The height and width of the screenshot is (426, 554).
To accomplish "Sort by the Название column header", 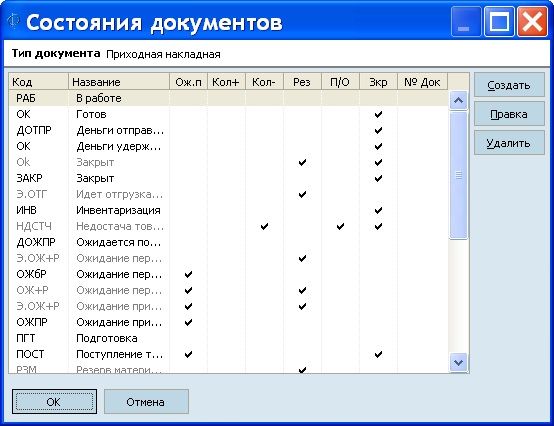I will pyautogui.click(x=119, y=82).
